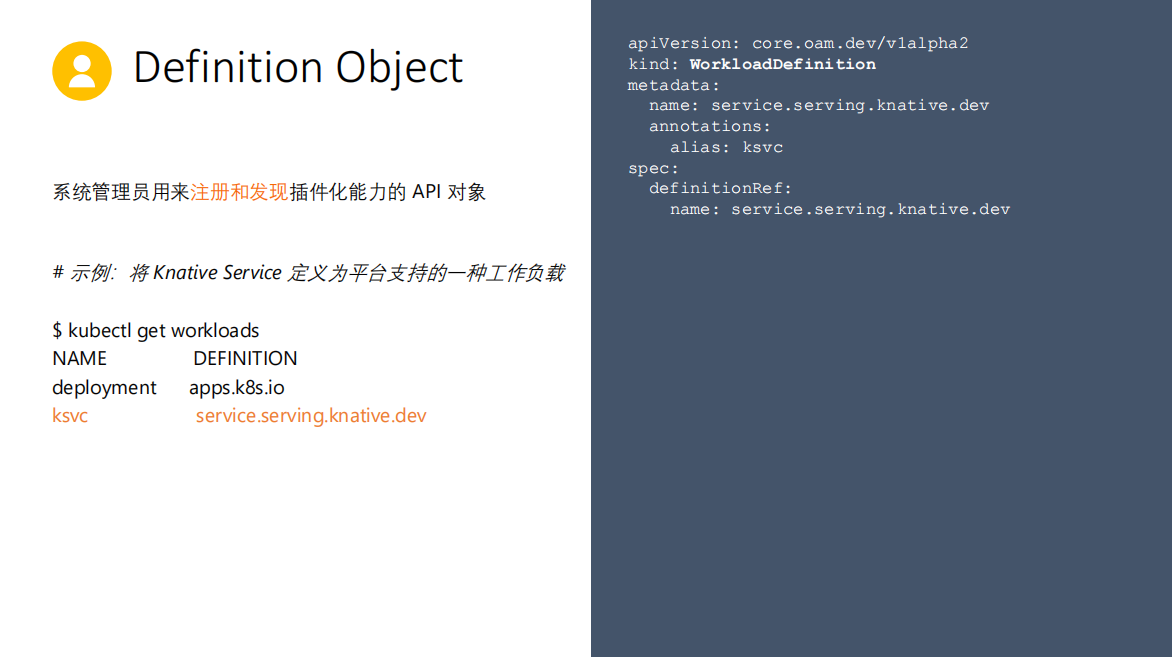Click the "definitionRef:" key in the YAML
The height and width of the screenshot is (657, 1172).
coord(720,188)
